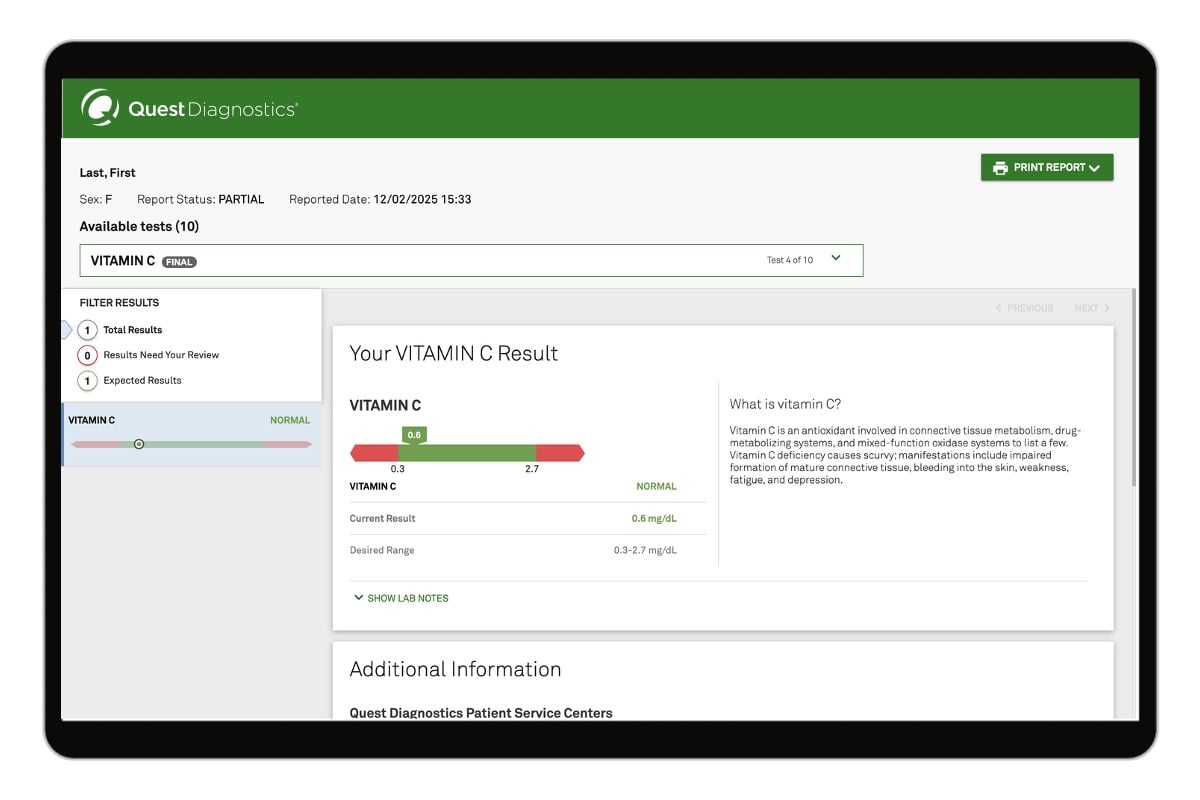
Task: Click the FINAL status badge
Action: click(x=179, y=262)
